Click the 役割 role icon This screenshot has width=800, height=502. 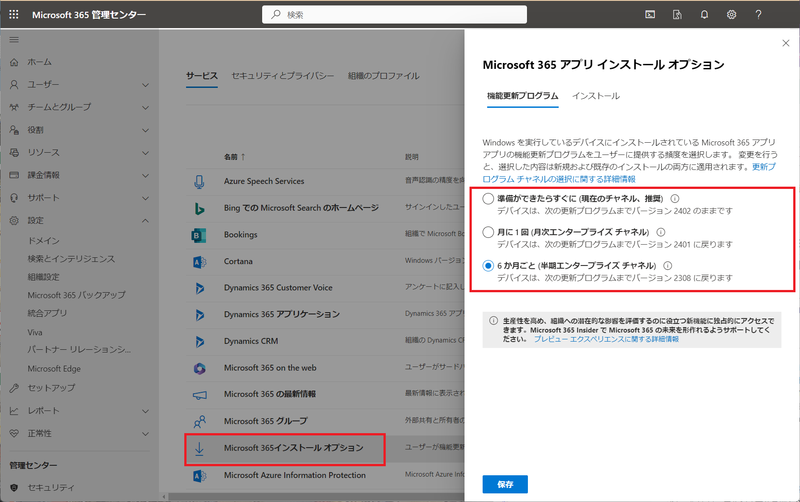(14, 130)
